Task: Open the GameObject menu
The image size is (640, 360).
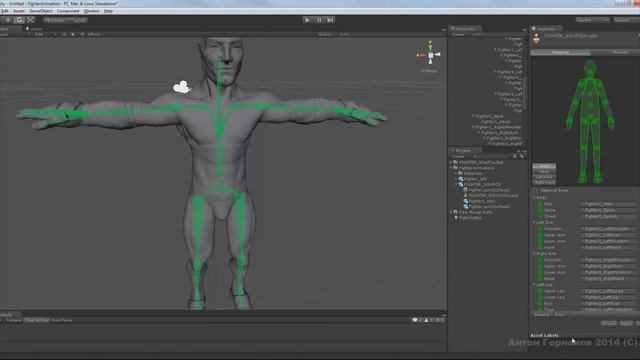Action: [41, 11]
